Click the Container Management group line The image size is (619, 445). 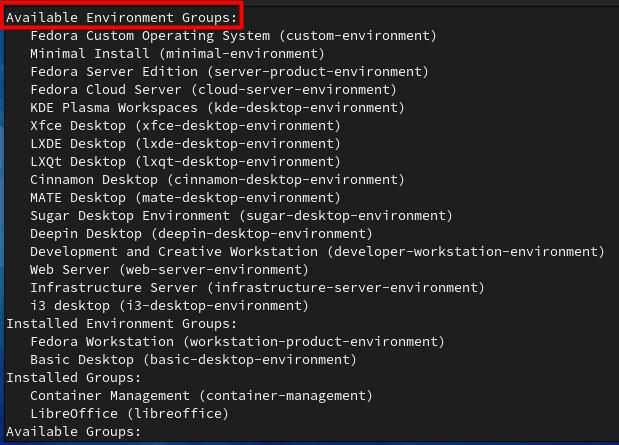(x=201, y=395)
